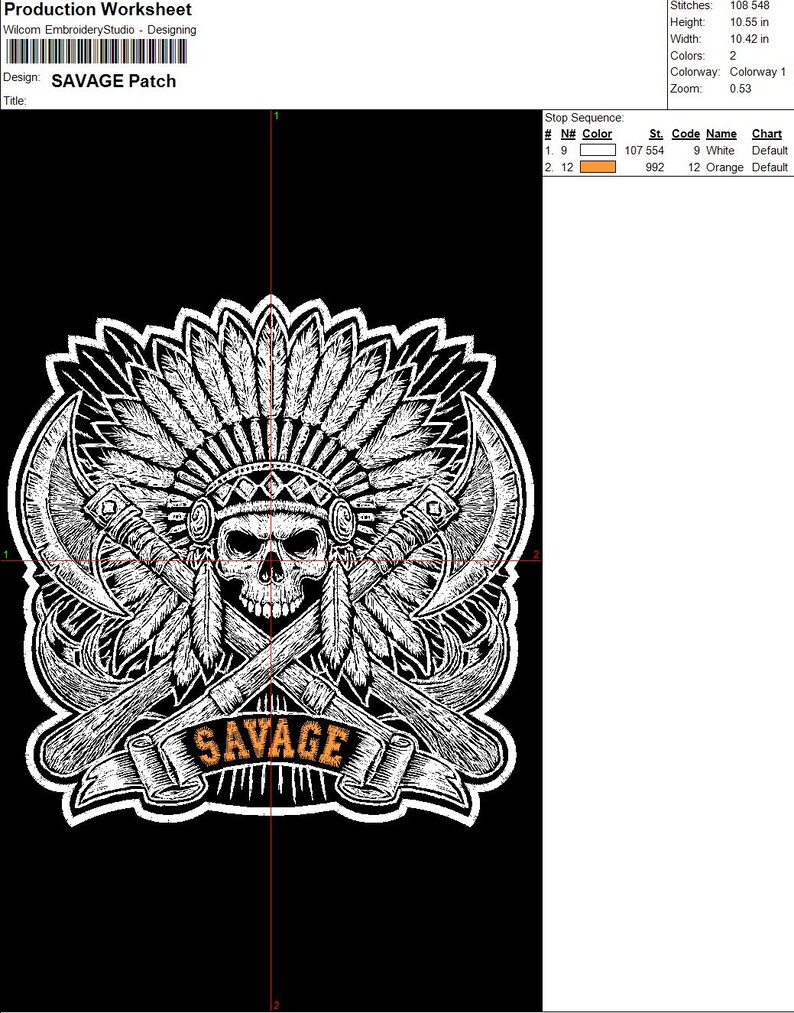Image resolution: width=794 pixels, height=1013 pixels.
Task: Click the Name column header
Action: (x=721, y=134)
